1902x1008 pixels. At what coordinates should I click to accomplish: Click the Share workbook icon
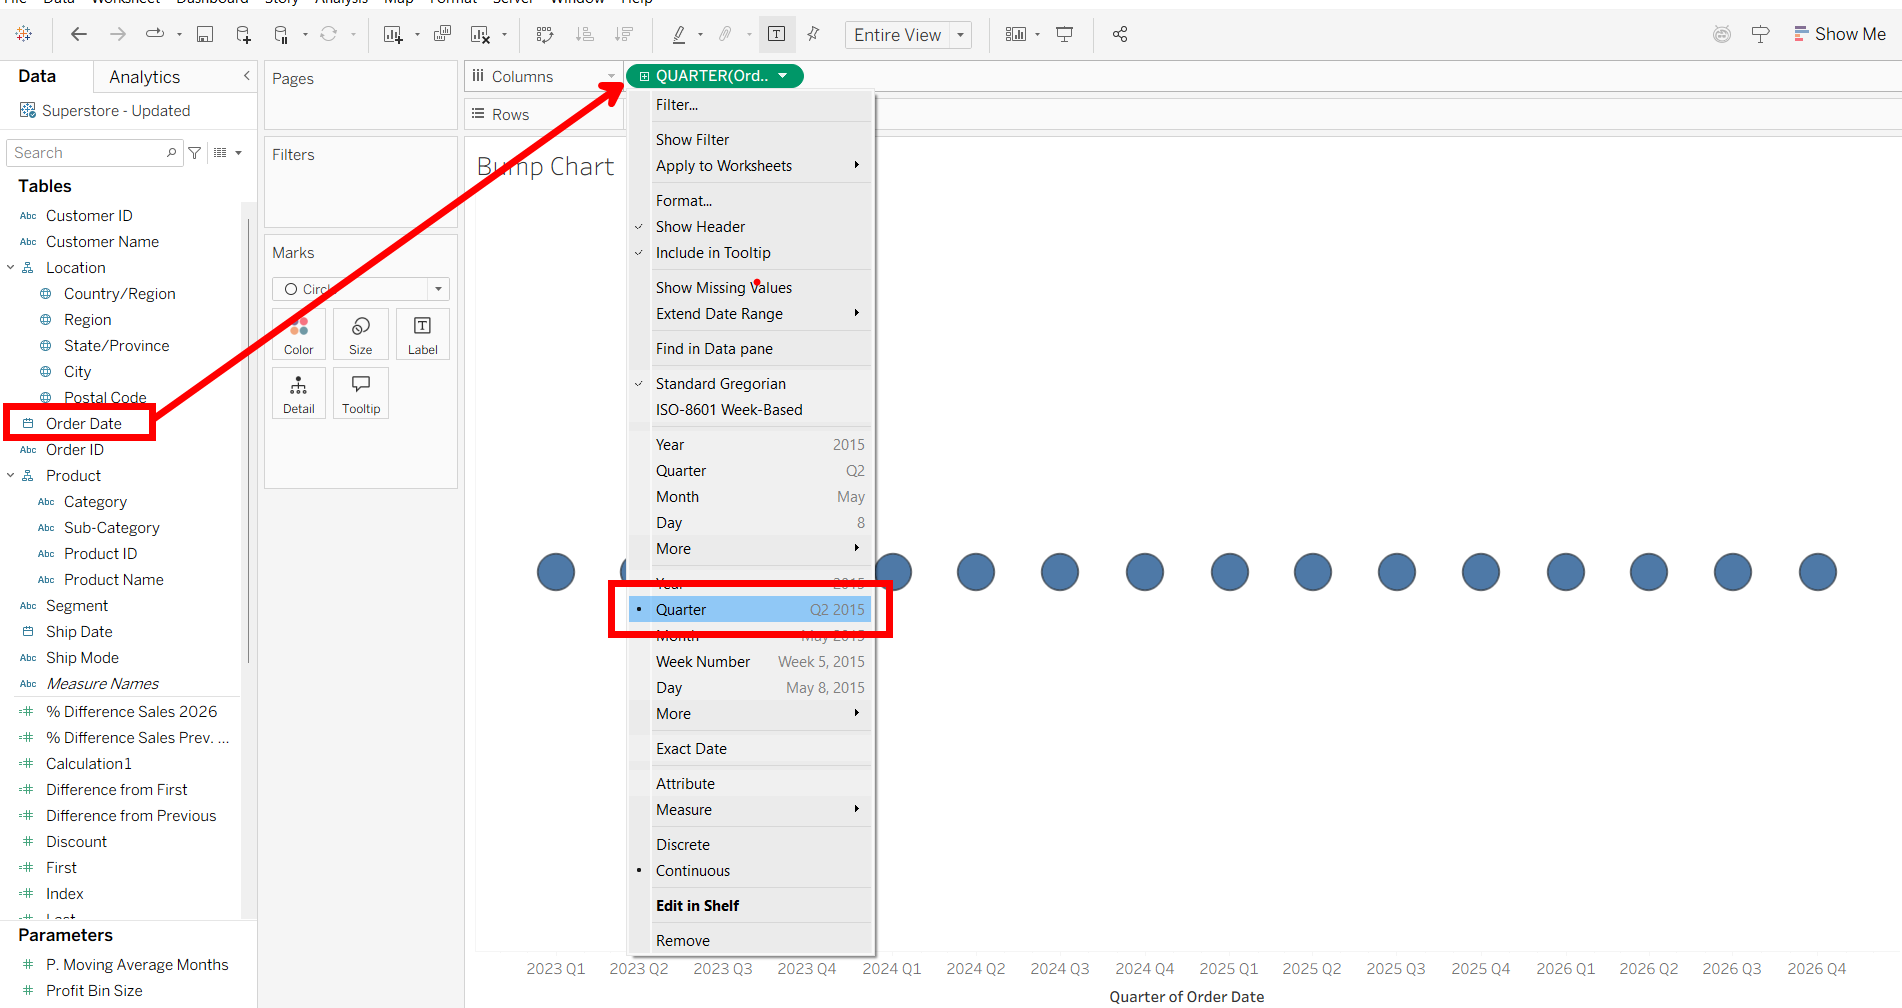point(1120,34)
